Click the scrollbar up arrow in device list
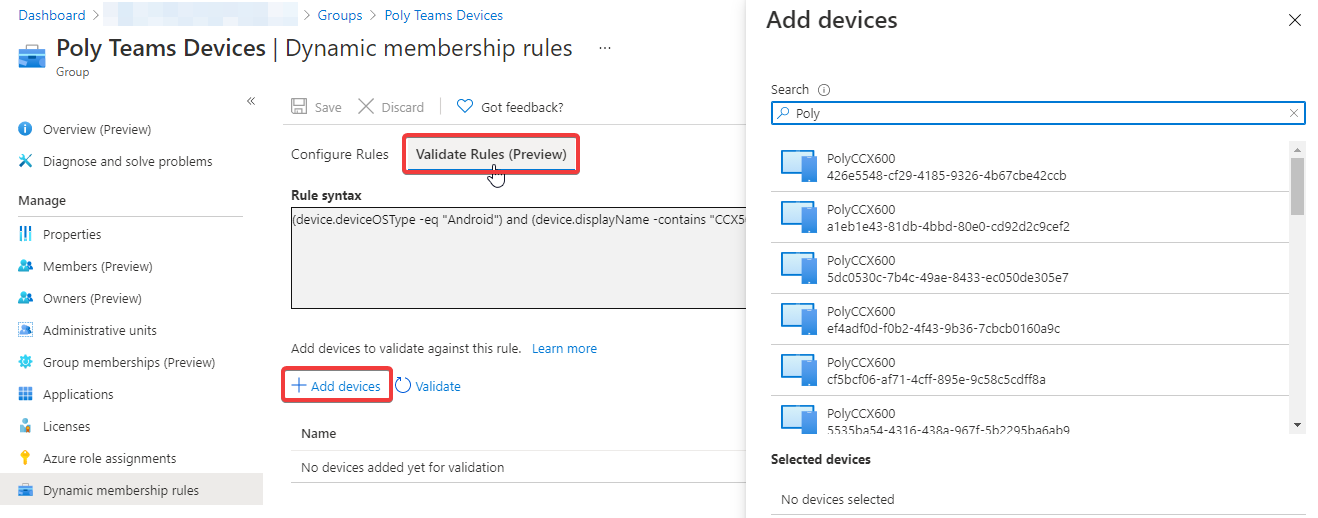 coord(1297,148)
